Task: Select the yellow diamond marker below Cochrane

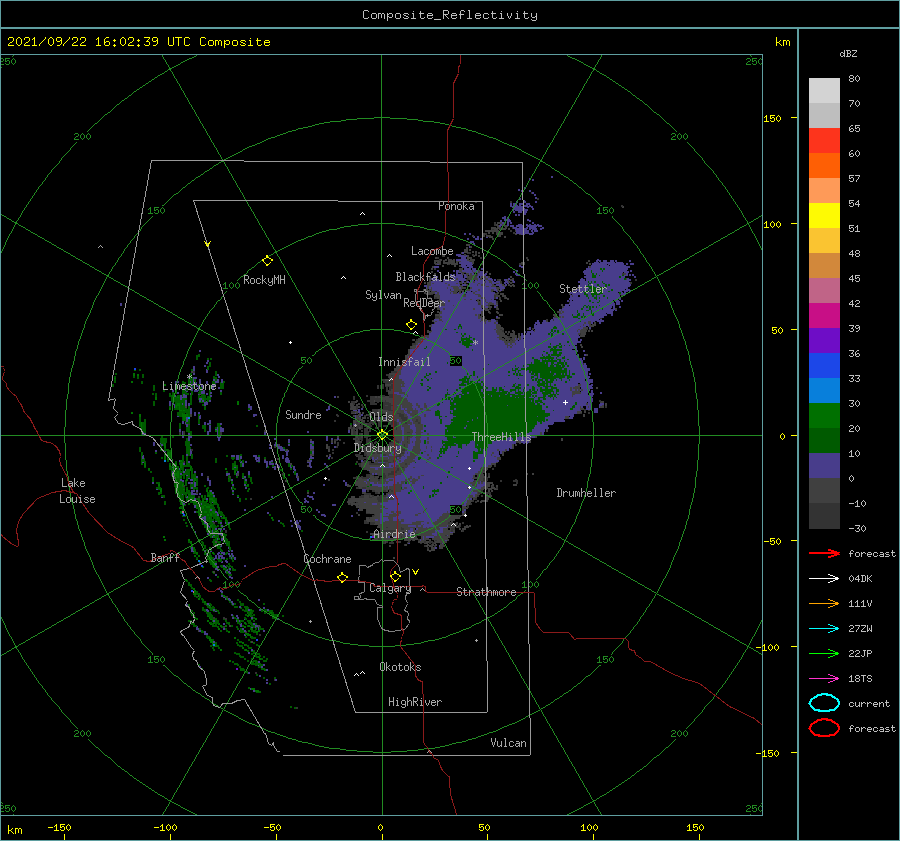Action: [342, 578]
